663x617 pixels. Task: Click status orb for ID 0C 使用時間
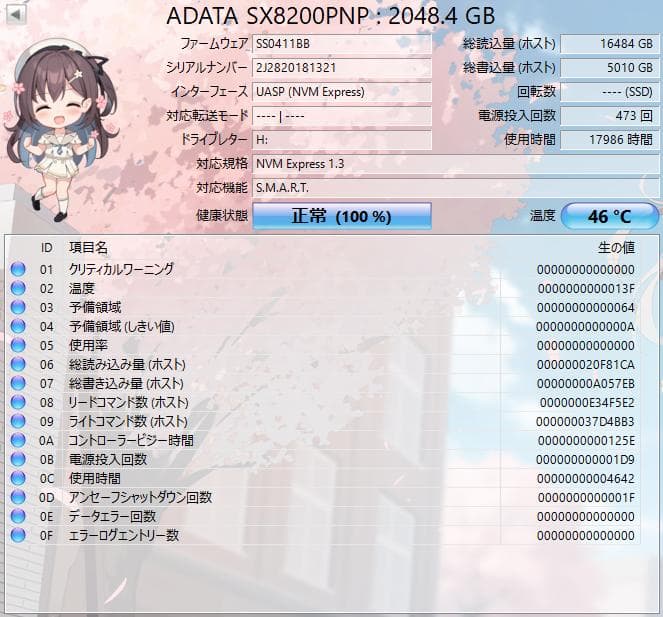[18, 478]
